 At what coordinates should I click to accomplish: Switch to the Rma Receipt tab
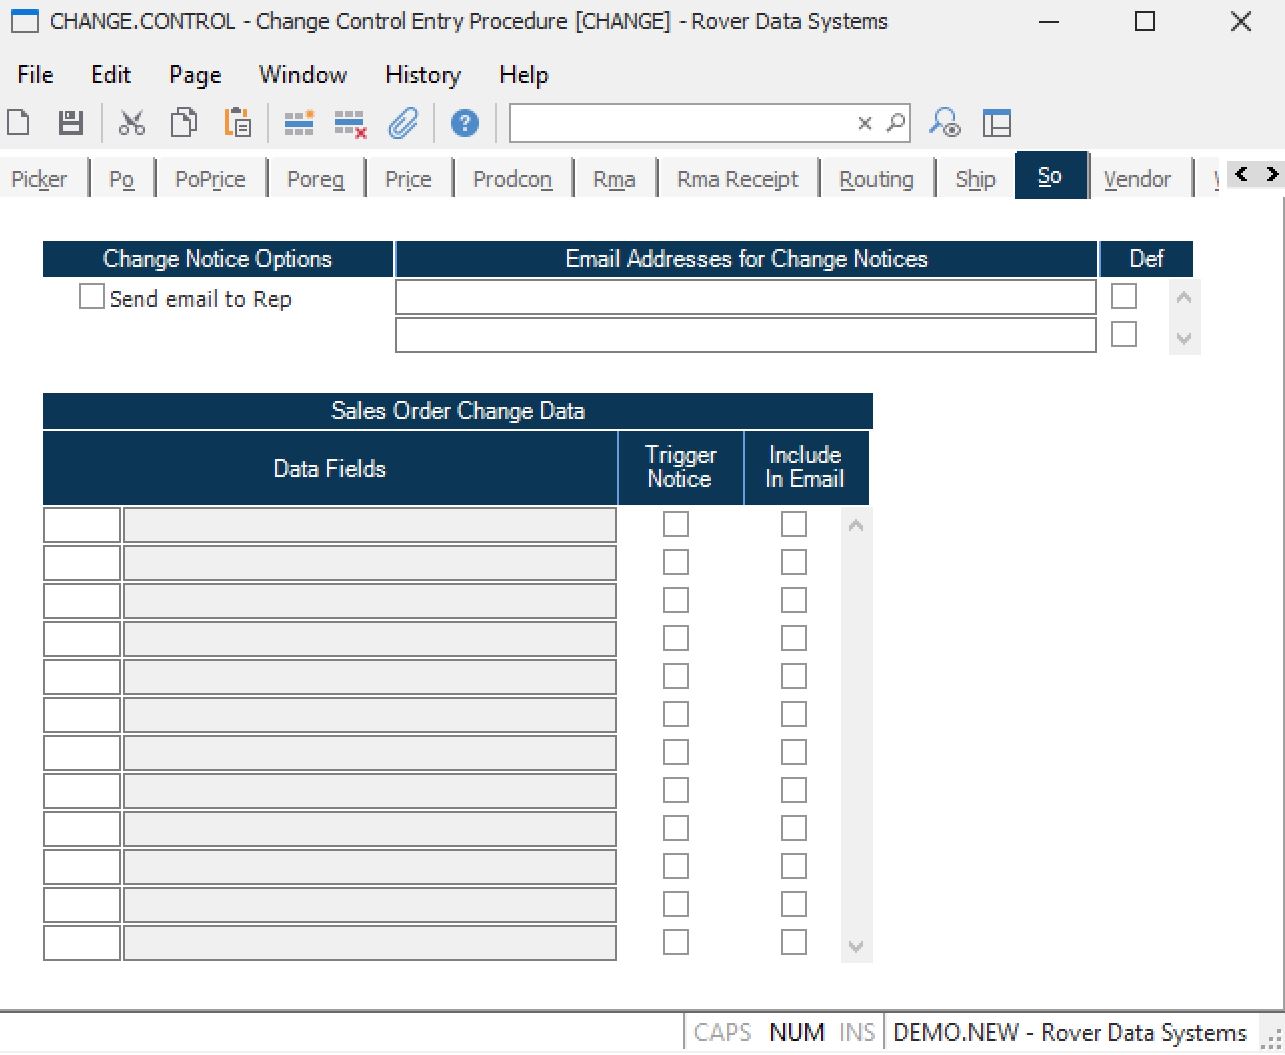point(737,179)
